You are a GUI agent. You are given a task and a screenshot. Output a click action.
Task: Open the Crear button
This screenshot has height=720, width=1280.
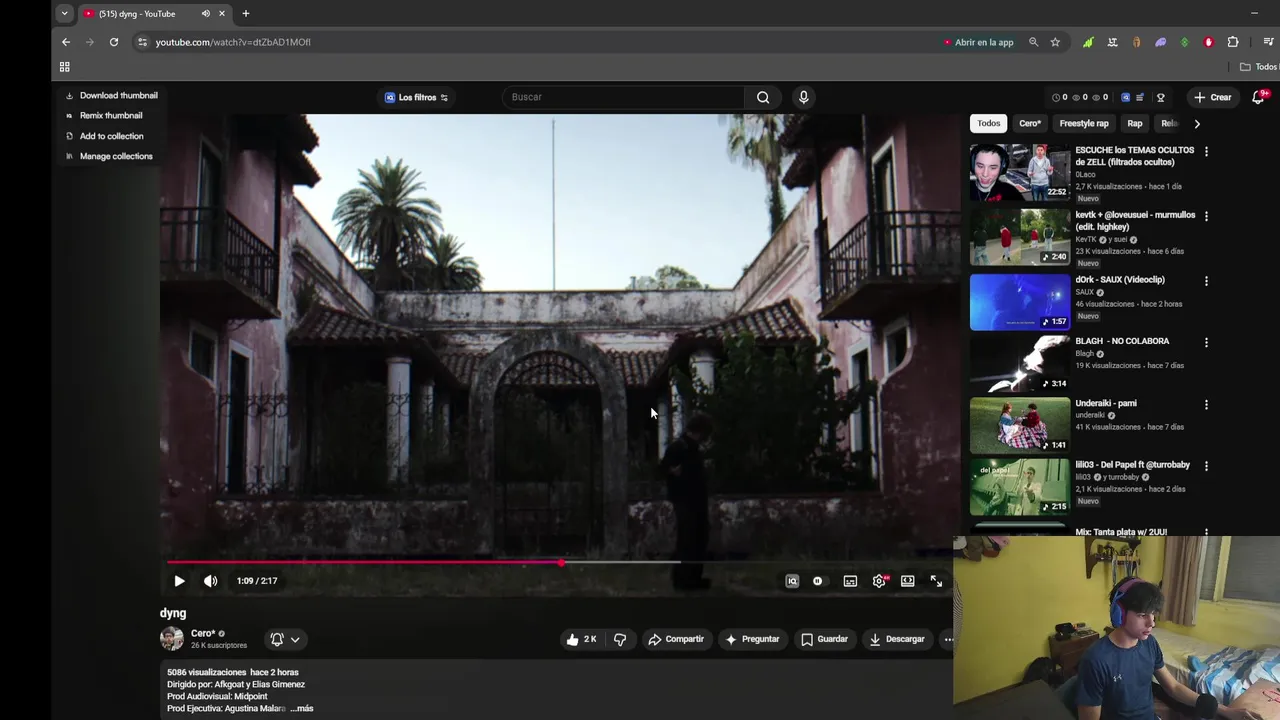[1212, 97]
